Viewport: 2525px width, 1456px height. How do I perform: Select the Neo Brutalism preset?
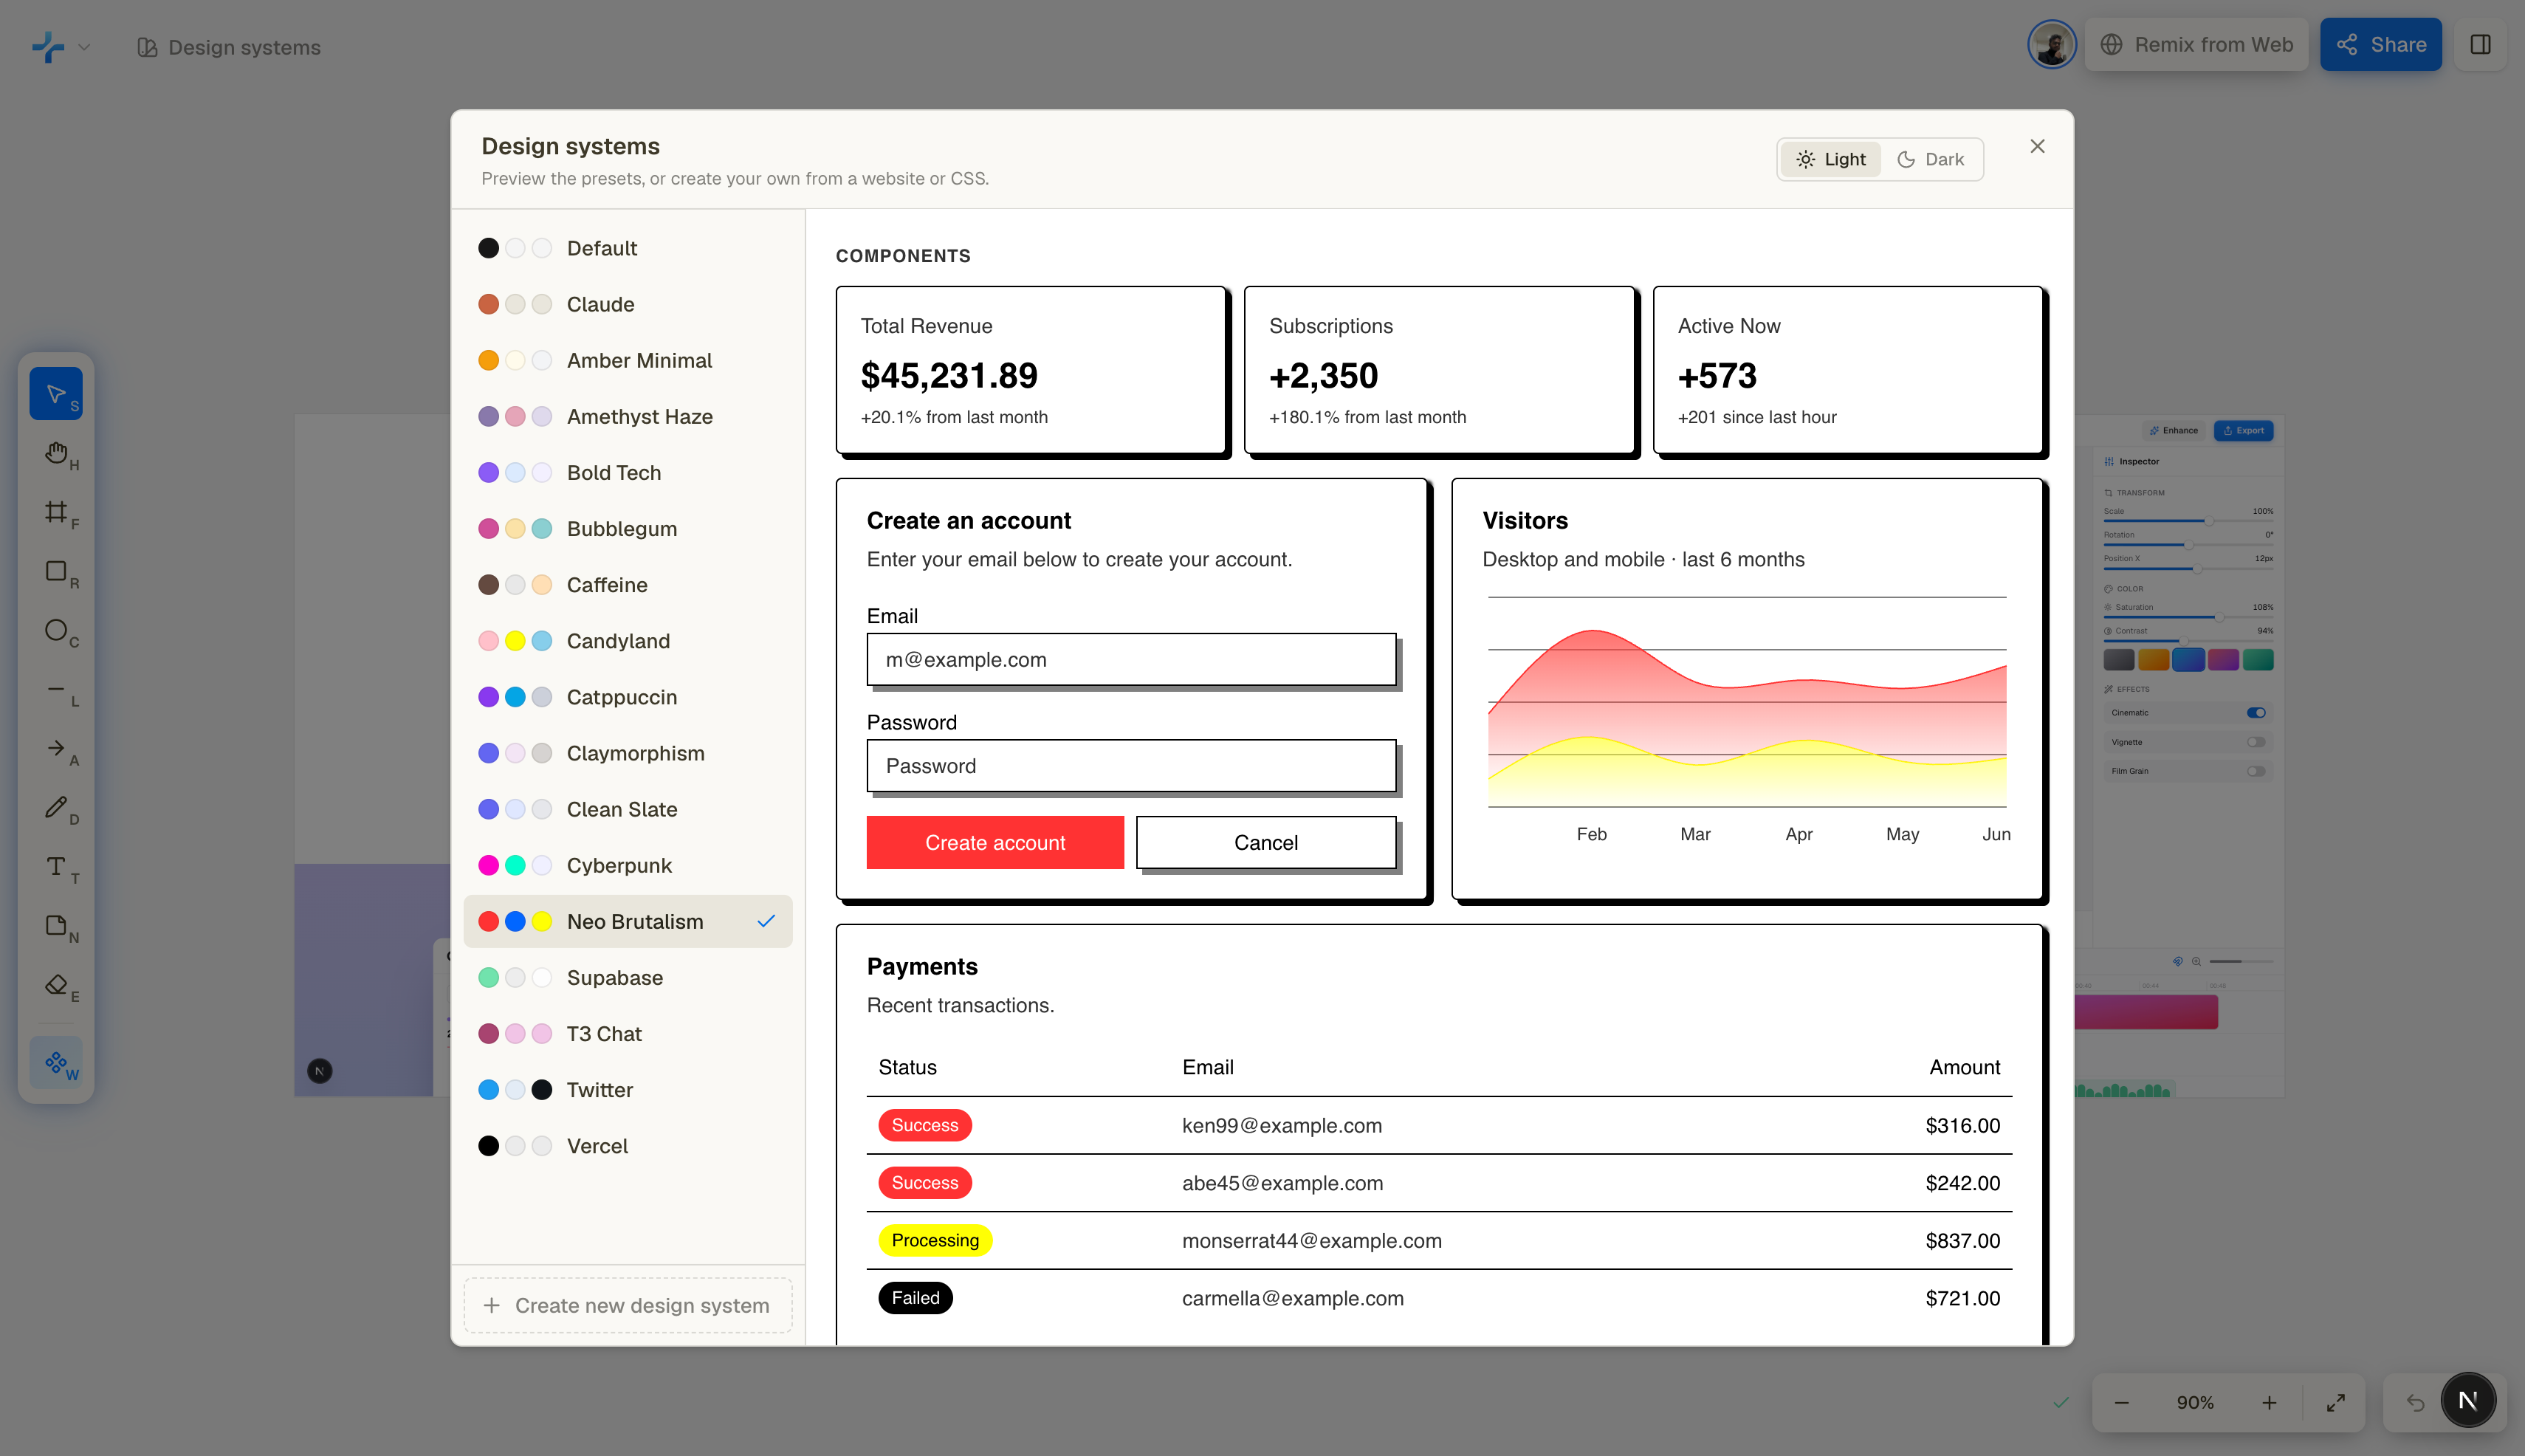pyautogui.click(x=628, y=921)
